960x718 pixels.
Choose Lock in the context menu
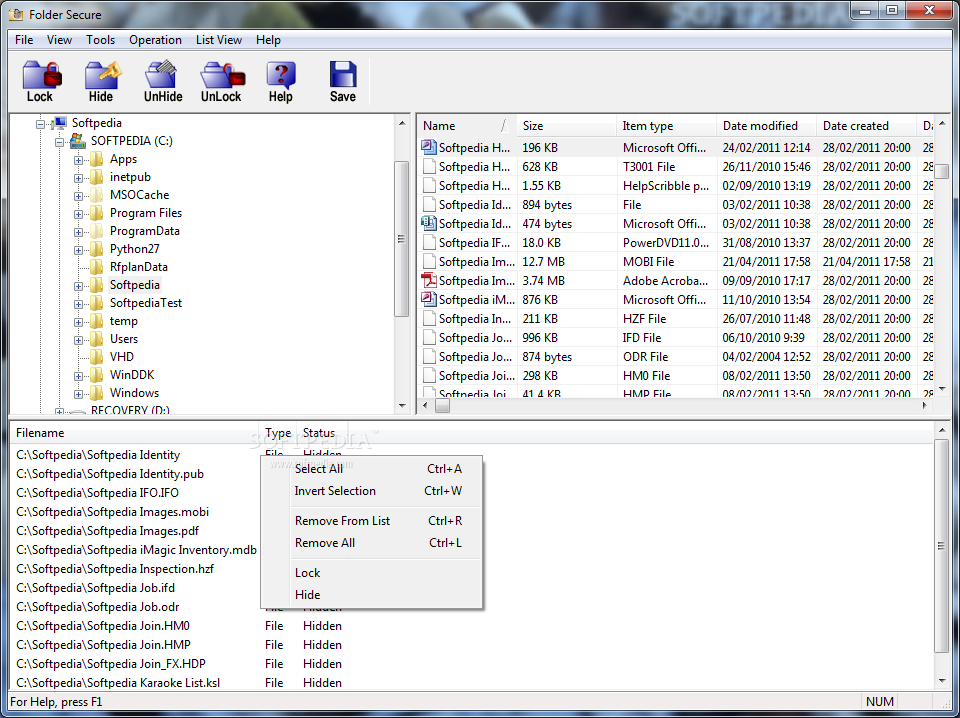(x=372, y=573)
